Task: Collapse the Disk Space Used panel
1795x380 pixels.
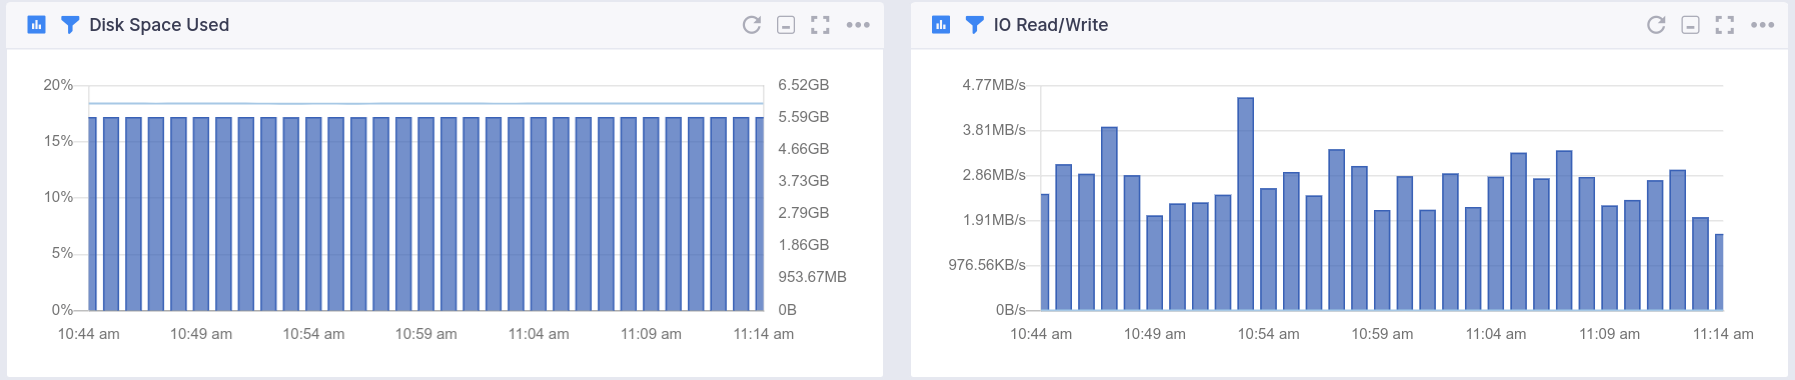Action: [x=786, y=25]
